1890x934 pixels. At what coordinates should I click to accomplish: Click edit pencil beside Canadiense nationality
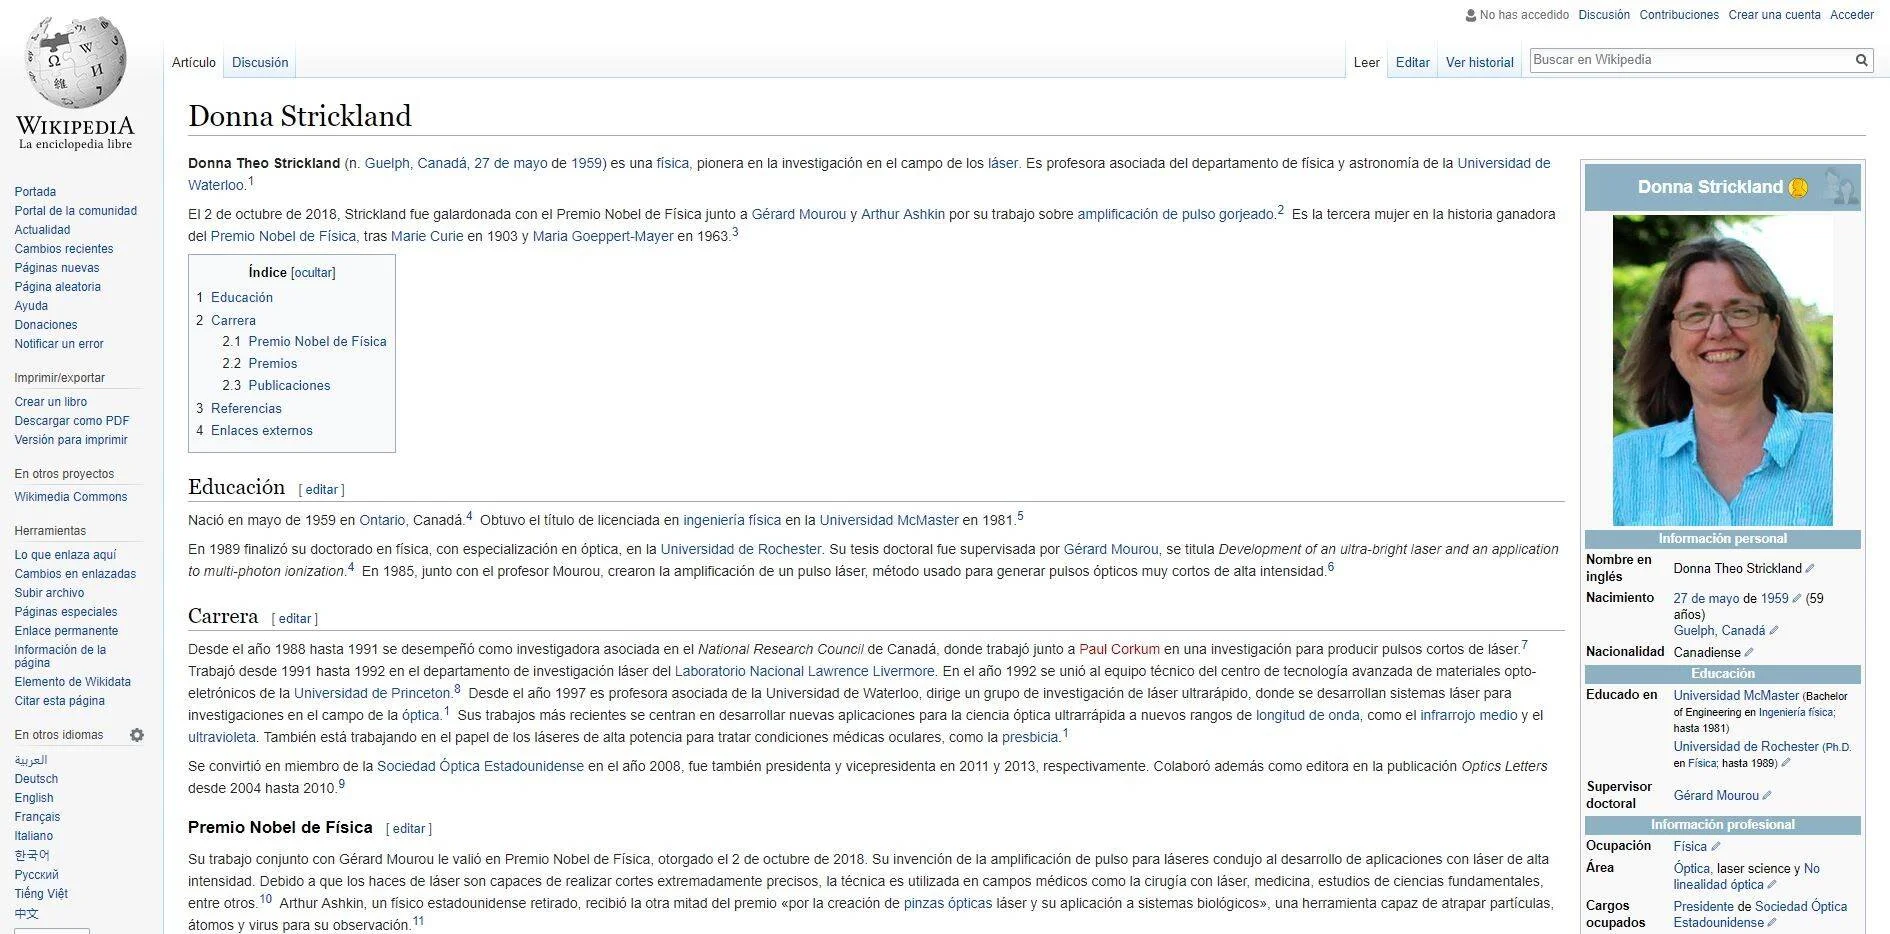pos(1749,653)
